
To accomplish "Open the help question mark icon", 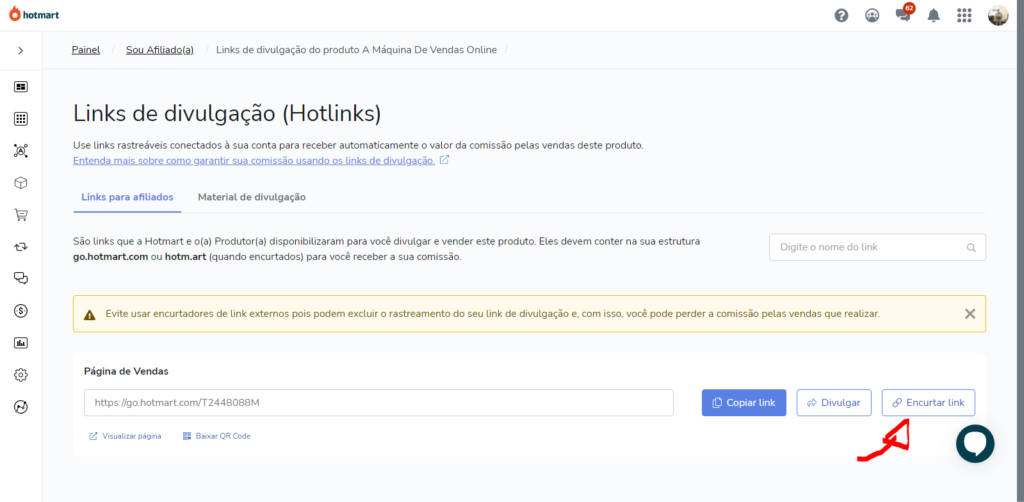I will [x=841, y=15].
